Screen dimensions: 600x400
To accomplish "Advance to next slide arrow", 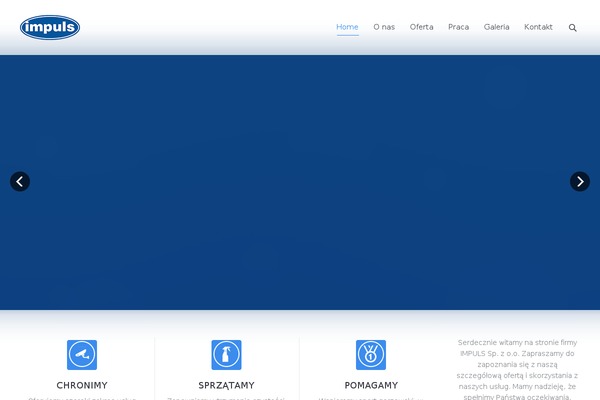I will 580,181.
